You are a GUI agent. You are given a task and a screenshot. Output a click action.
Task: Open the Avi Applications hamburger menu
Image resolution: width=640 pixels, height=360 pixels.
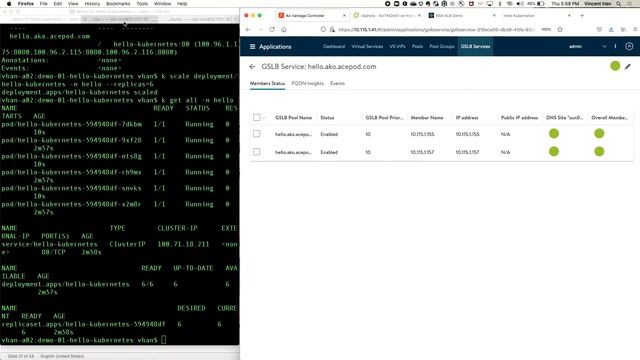coord(252,47)
